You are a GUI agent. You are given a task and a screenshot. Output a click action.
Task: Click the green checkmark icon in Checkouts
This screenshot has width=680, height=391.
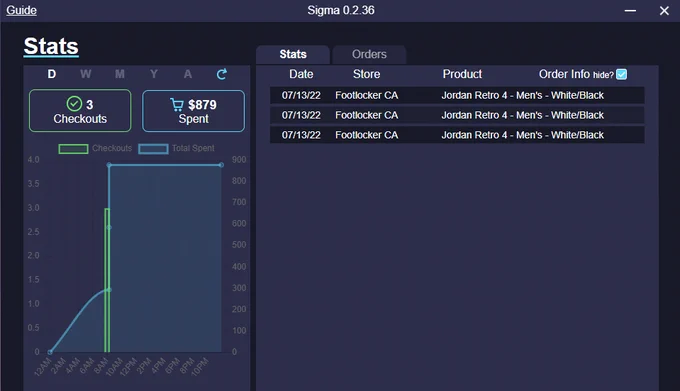(x=74, y=104)
